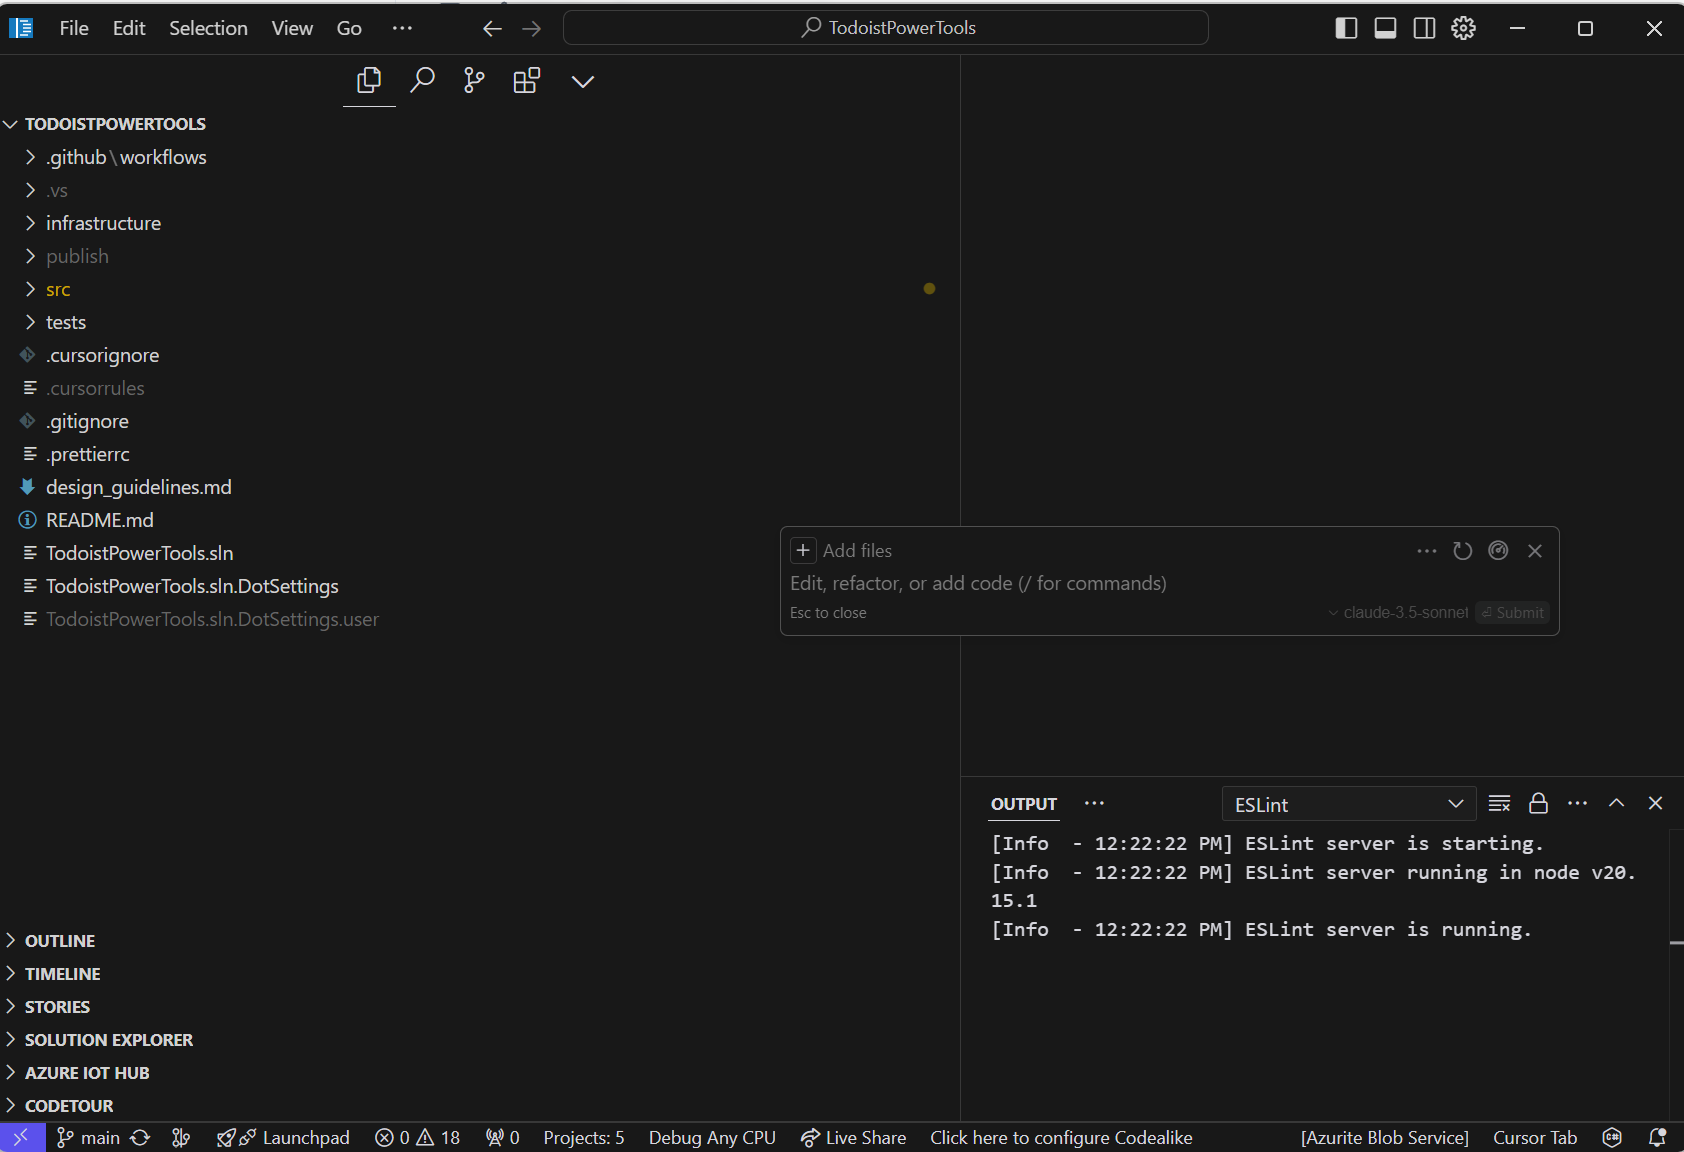Expand the publish folder

coord(480,256)
